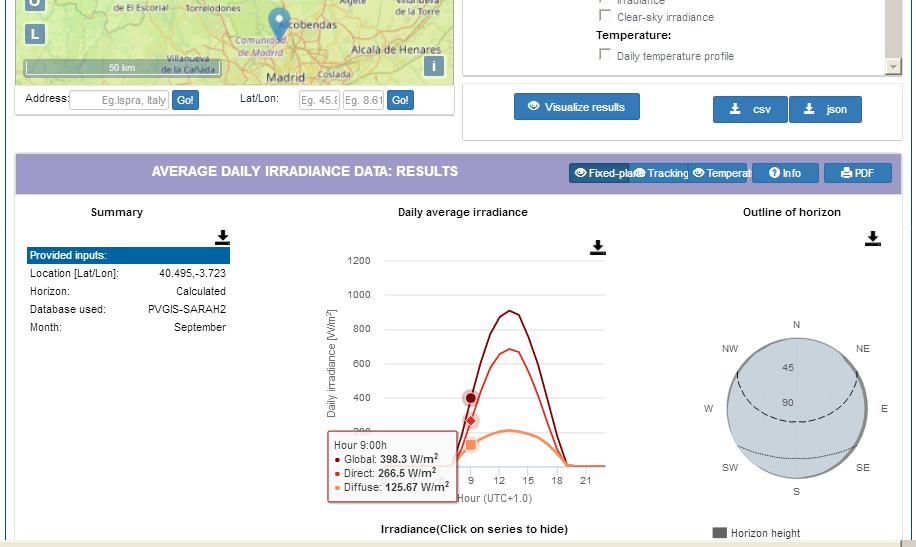The image size is (916, 547).
Task: Click 'Irradiance(Click on series to hide)' legend title
Action: (474, 529)
